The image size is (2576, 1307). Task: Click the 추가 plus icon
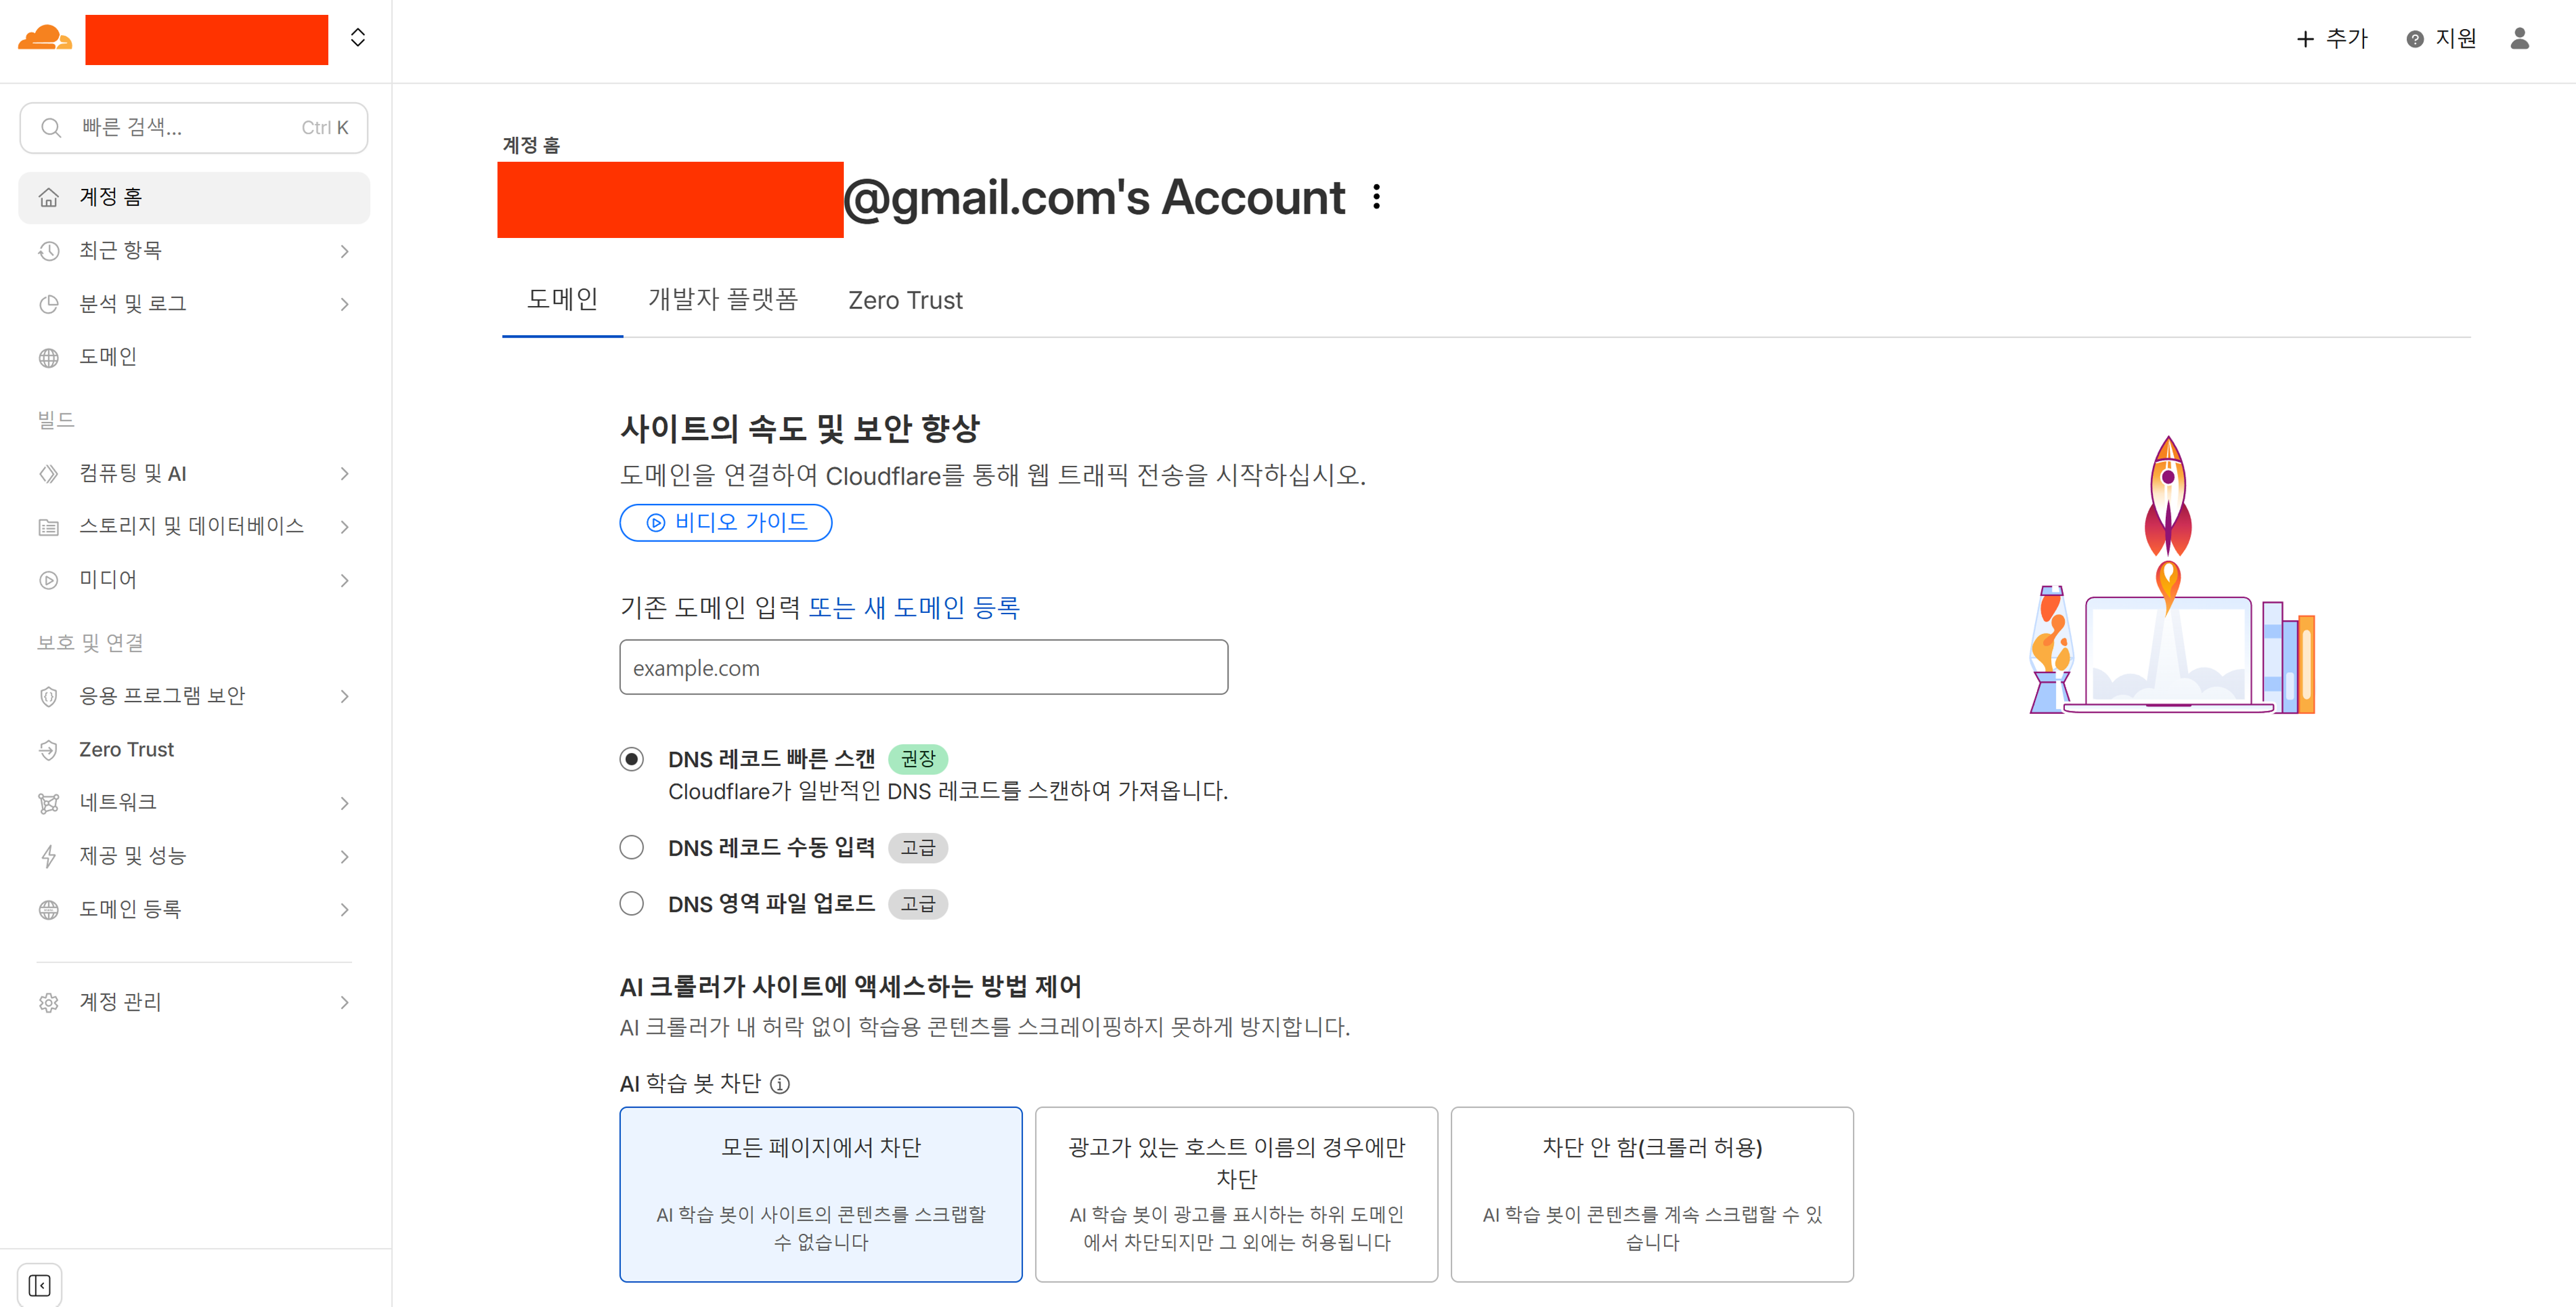[x=2305, y=39]
